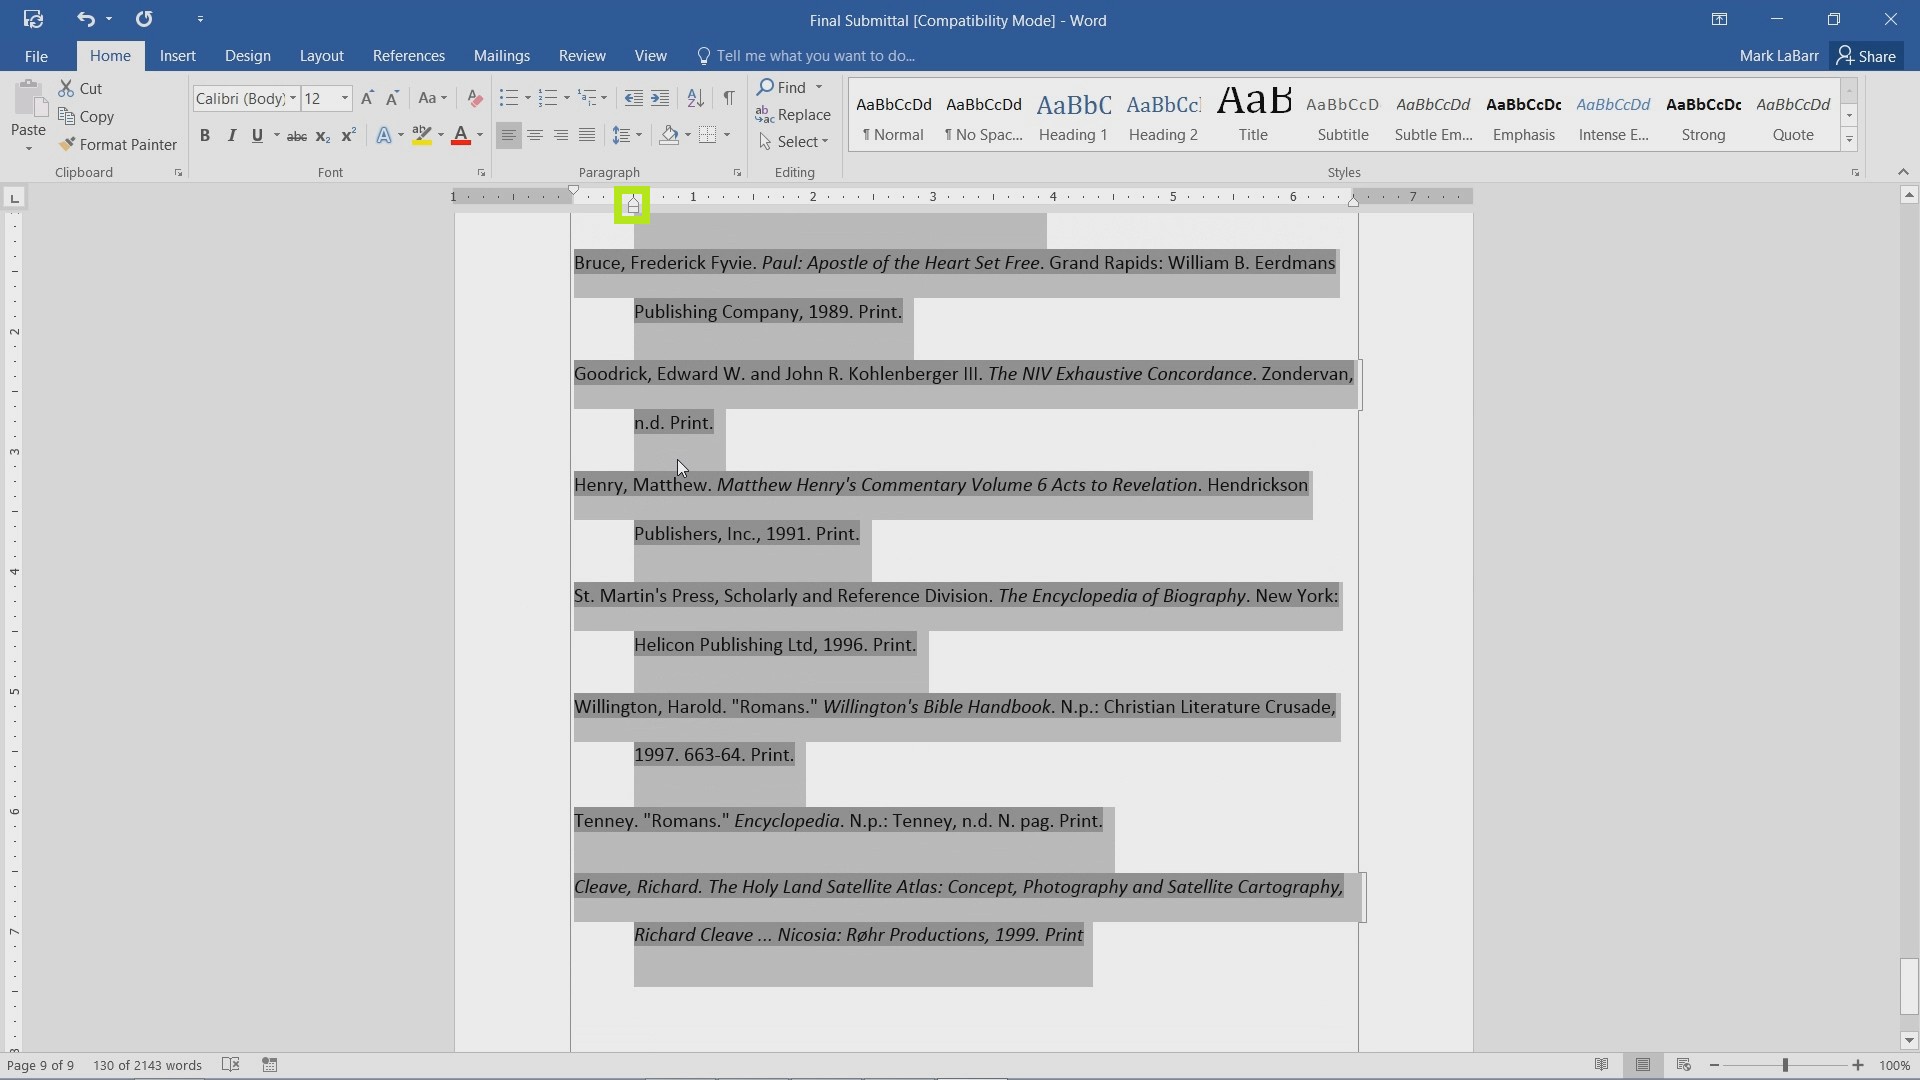This screenshot has height=1080, width=1920.
Task: Click the Bold formatting icon
Action: (x=204, y=136)
